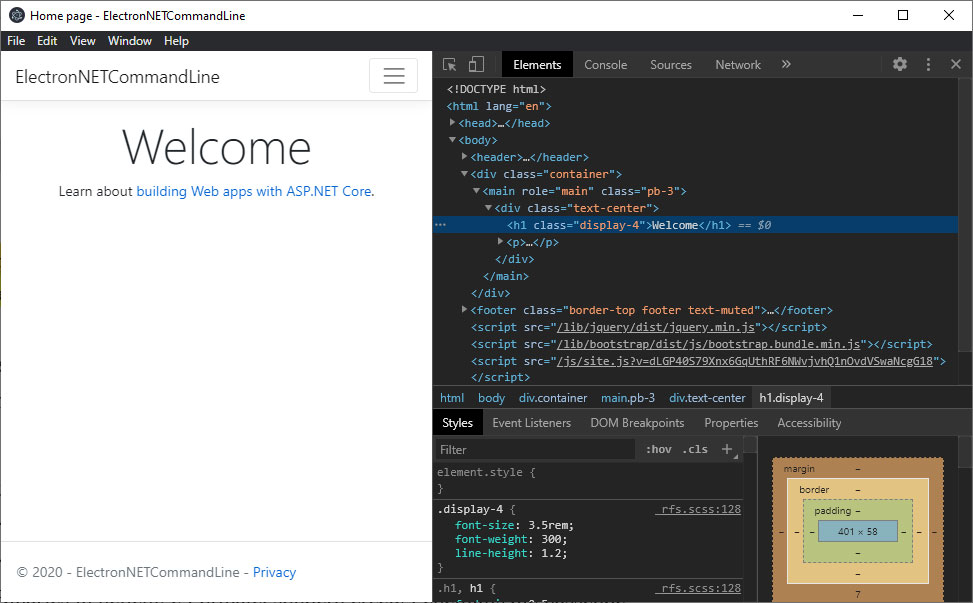Click the font-weight 300 value
Screen dimensions: 973x603
(550, 539)
